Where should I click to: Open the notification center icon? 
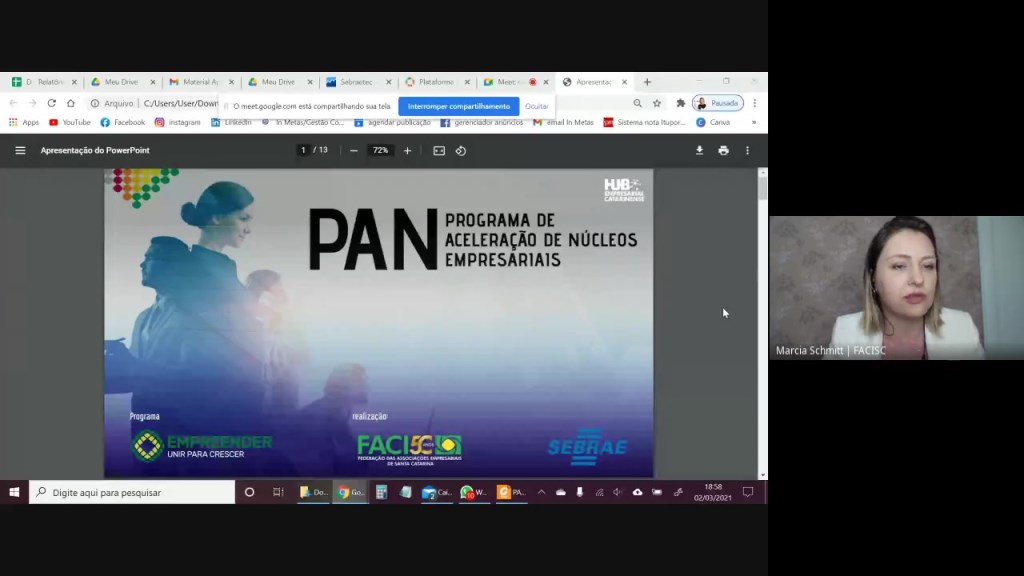click(x=748, y=492)
